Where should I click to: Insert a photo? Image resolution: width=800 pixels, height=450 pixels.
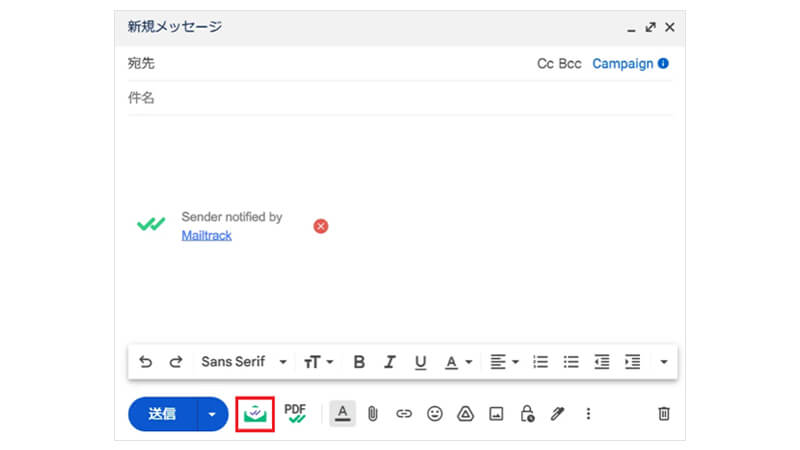point(496,414)
